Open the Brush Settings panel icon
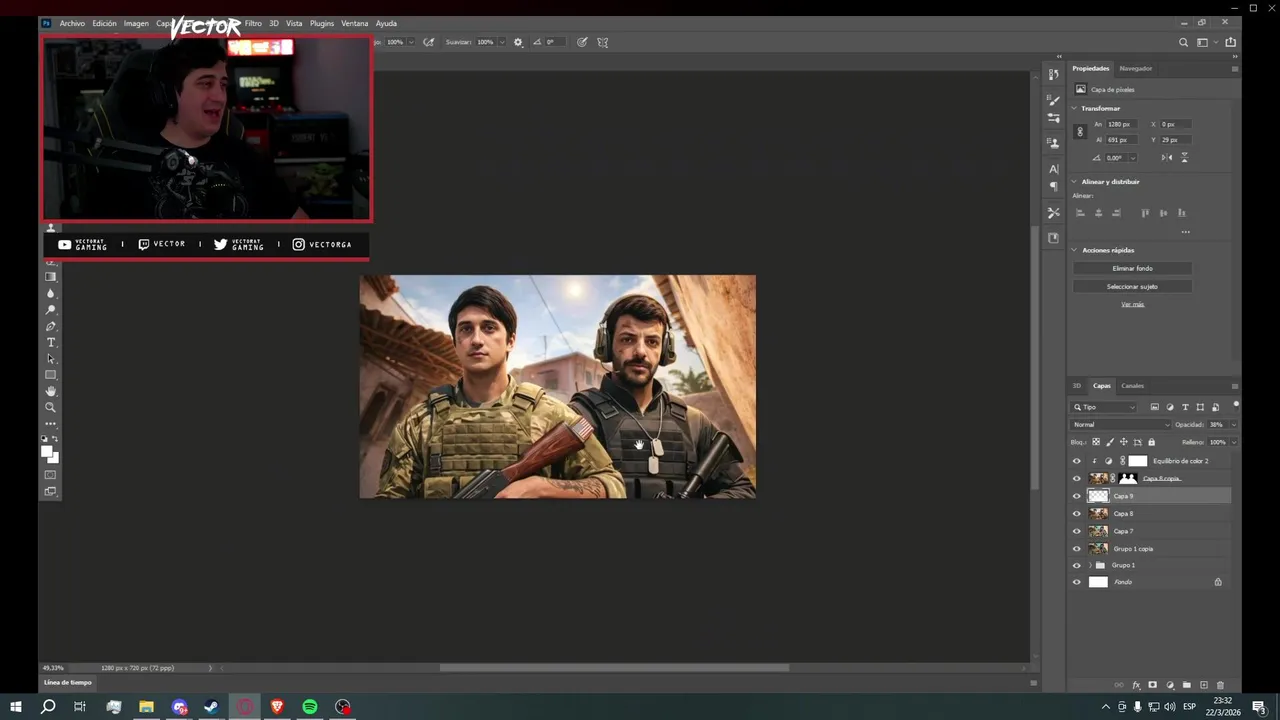The height and width of the screenshot is (720, 1280). [1053, 118]
